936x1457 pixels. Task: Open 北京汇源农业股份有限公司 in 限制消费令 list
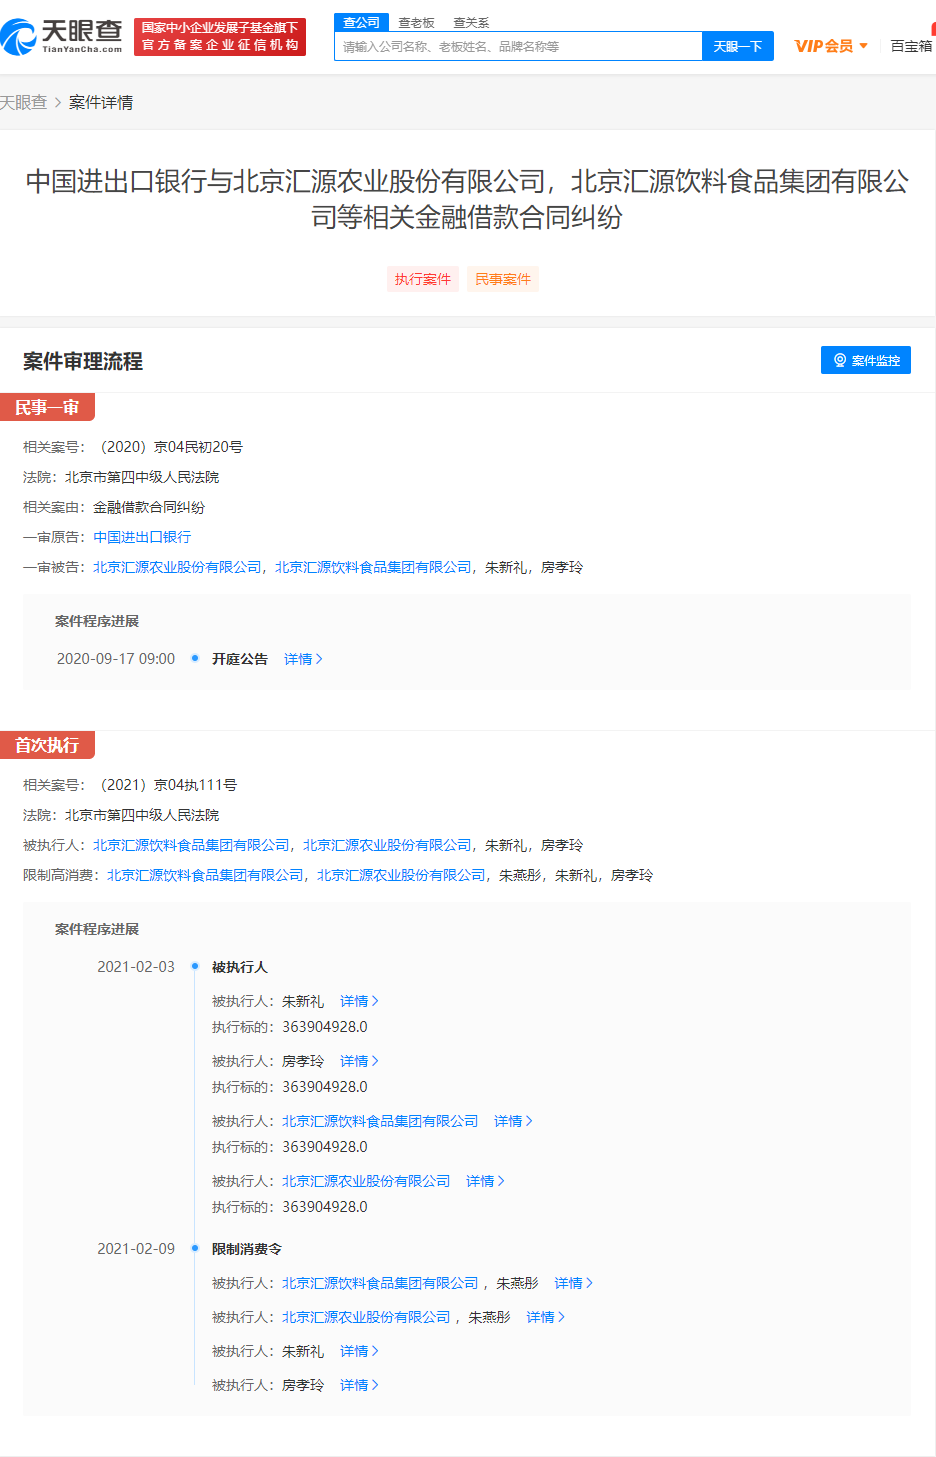pyautogui.click(x=366, y=1317)
